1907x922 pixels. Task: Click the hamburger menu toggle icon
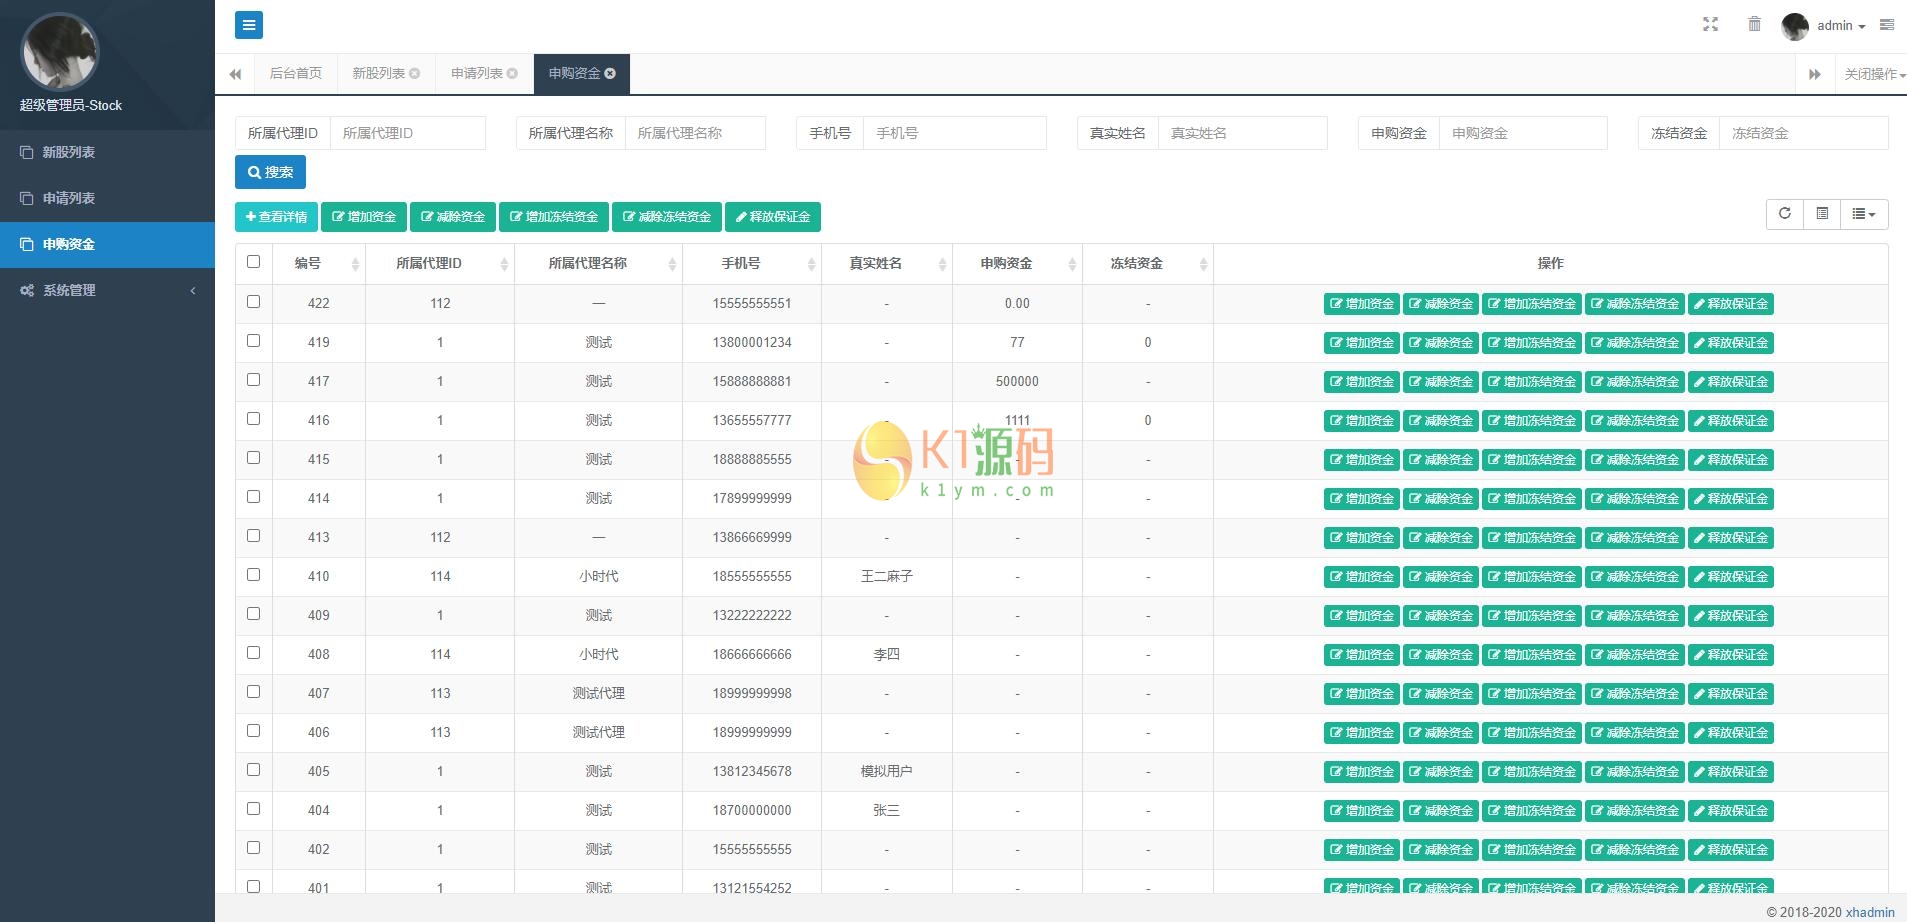(249, 25)
